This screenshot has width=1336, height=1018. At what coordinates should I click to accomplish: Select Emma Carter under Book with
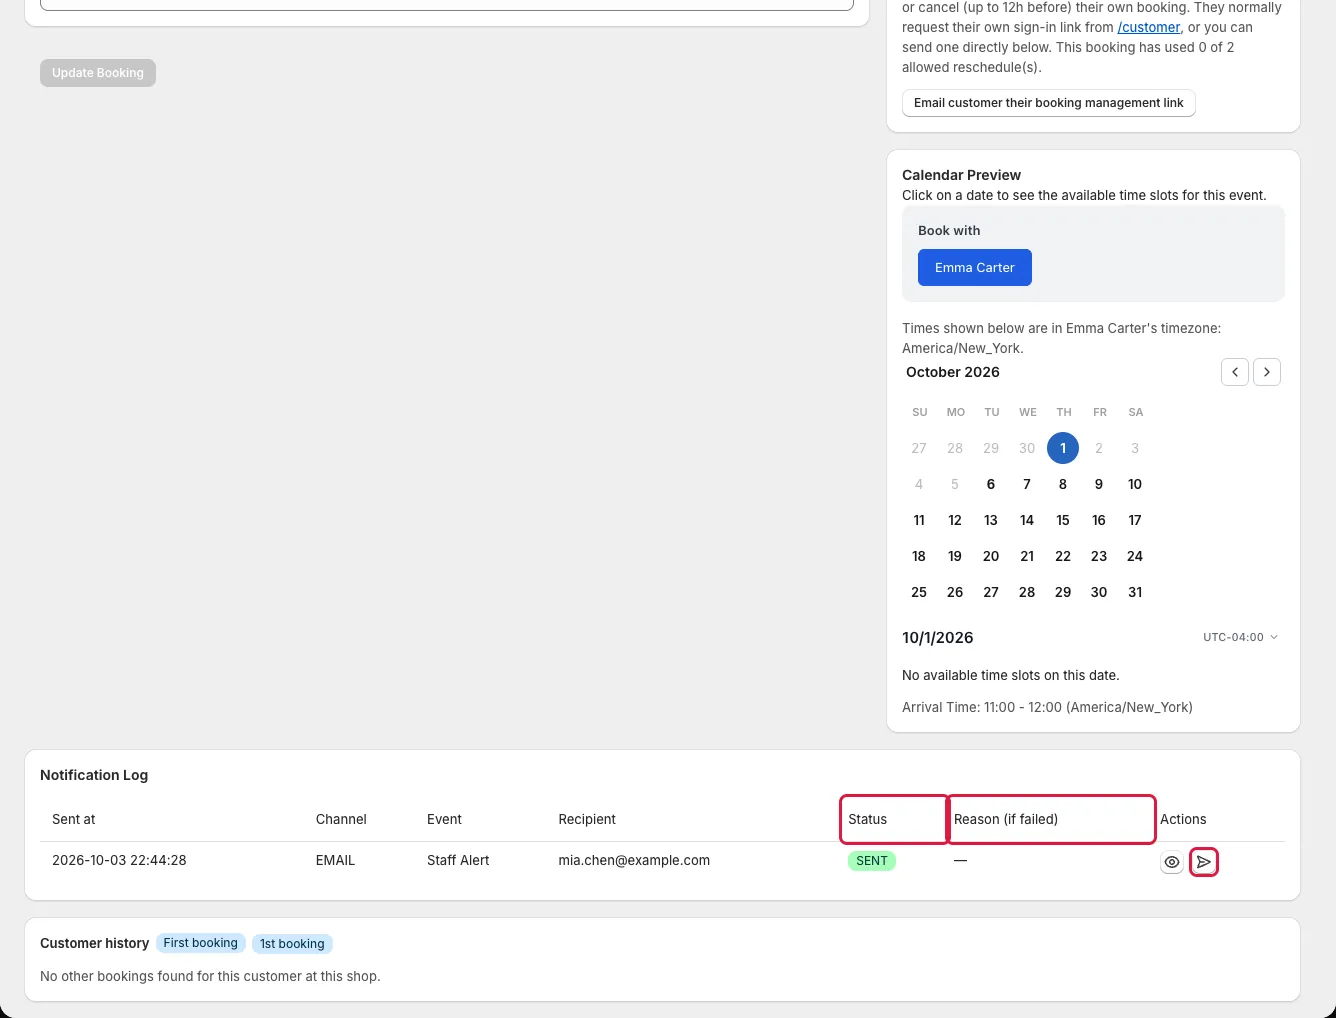(x=975, y=268)
